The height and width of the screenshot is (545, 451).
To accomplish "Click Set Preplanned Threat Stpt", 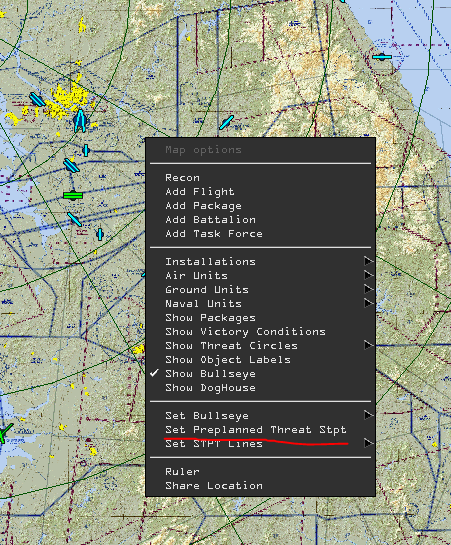I will coord(256,430).
